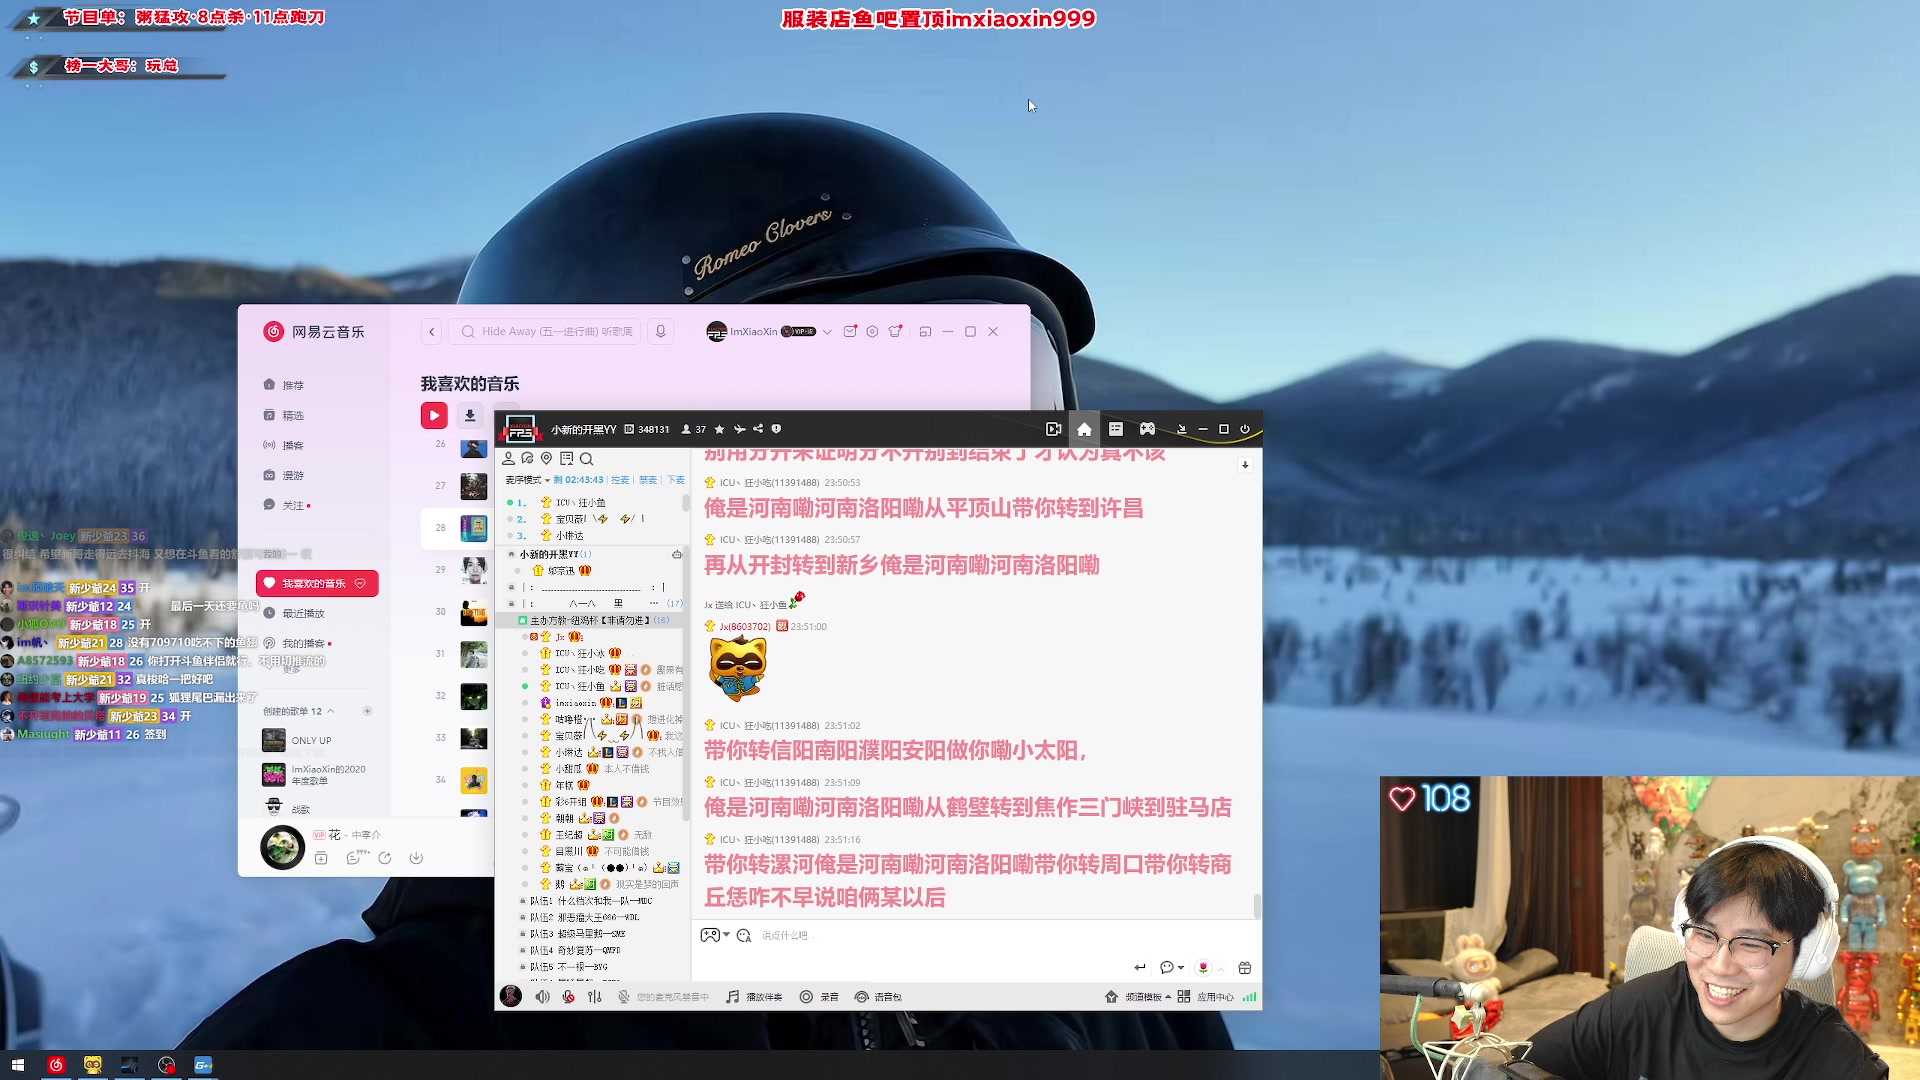This screenshot has height=1080, width=1920.
Task: Click the play all button for liked songs
Action: pyautogui.click(x=434, y=415)
